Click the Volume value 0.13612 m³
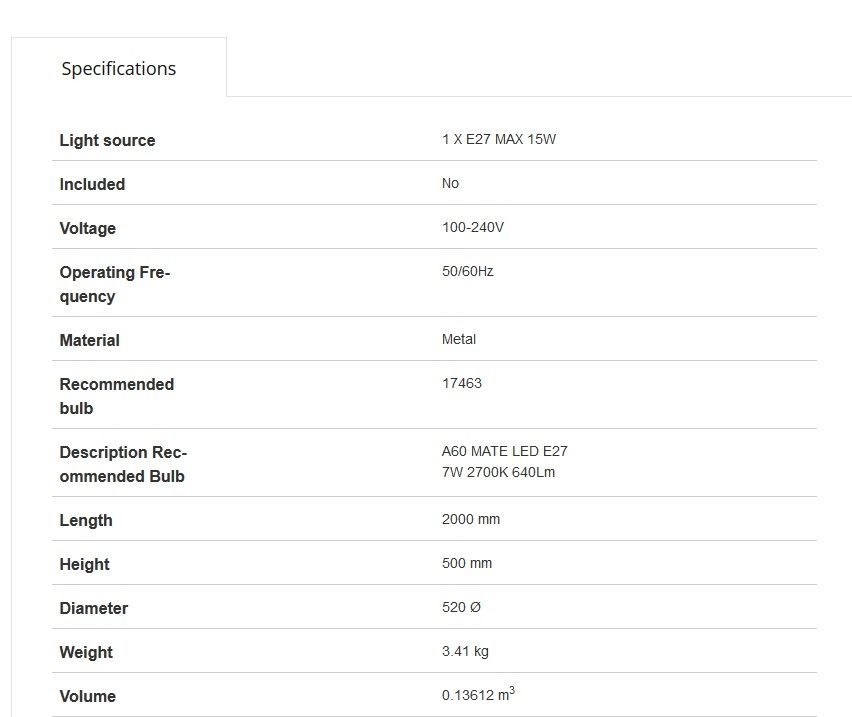This screenshot has height=717, width=852. click(478, 694)
